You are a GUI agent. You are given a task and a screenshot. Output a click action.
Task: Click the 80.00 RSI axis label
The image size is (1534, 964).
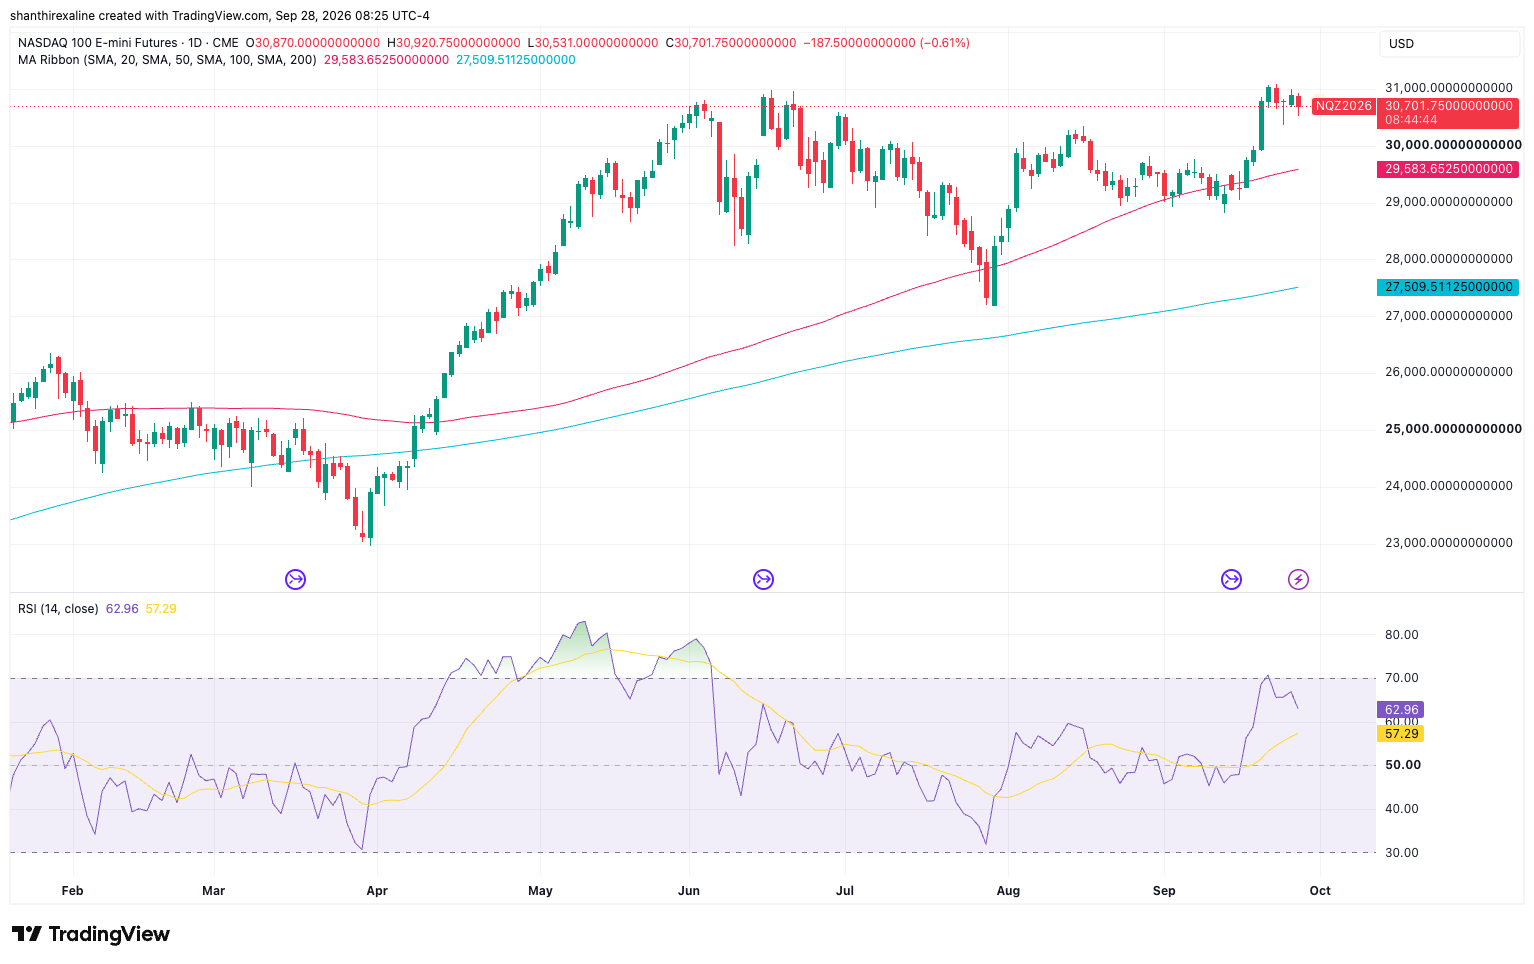tap(1401, 635)
